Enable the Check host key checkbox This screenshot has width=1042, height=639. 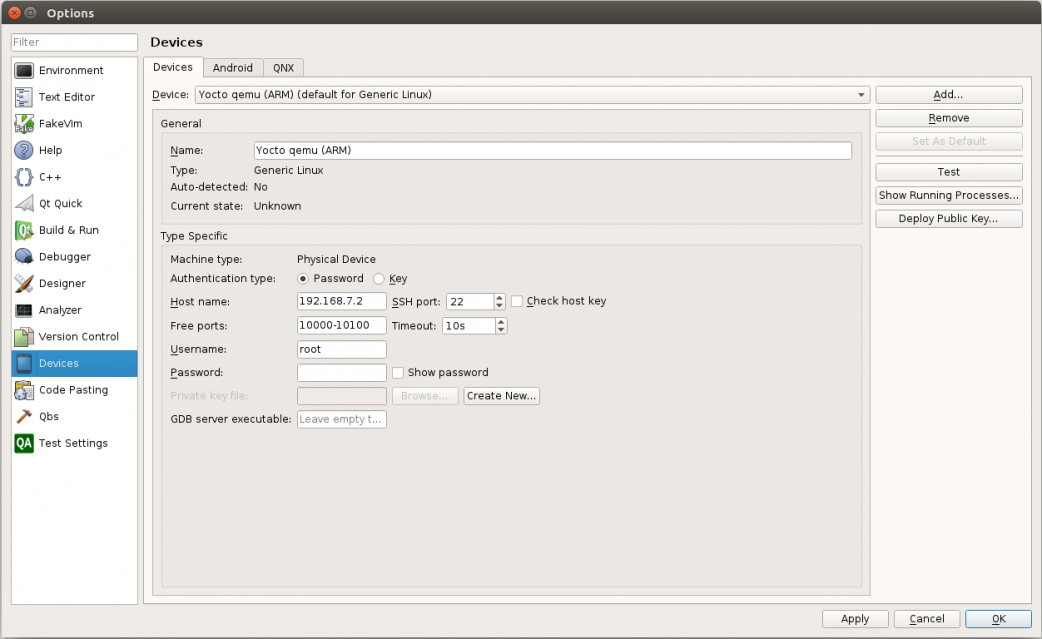tap(517, 301)
